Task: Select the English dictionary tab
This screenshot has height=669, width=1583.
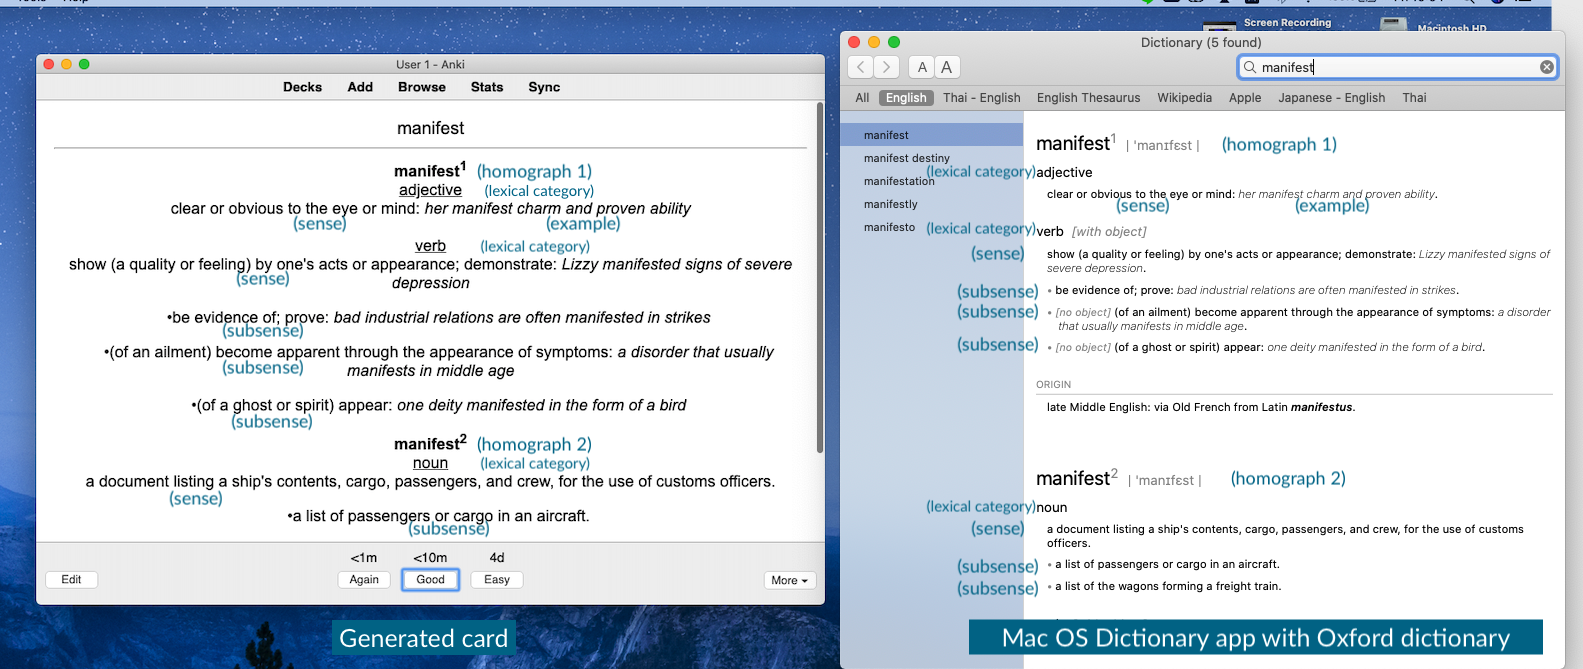Action: pos(906,98)
